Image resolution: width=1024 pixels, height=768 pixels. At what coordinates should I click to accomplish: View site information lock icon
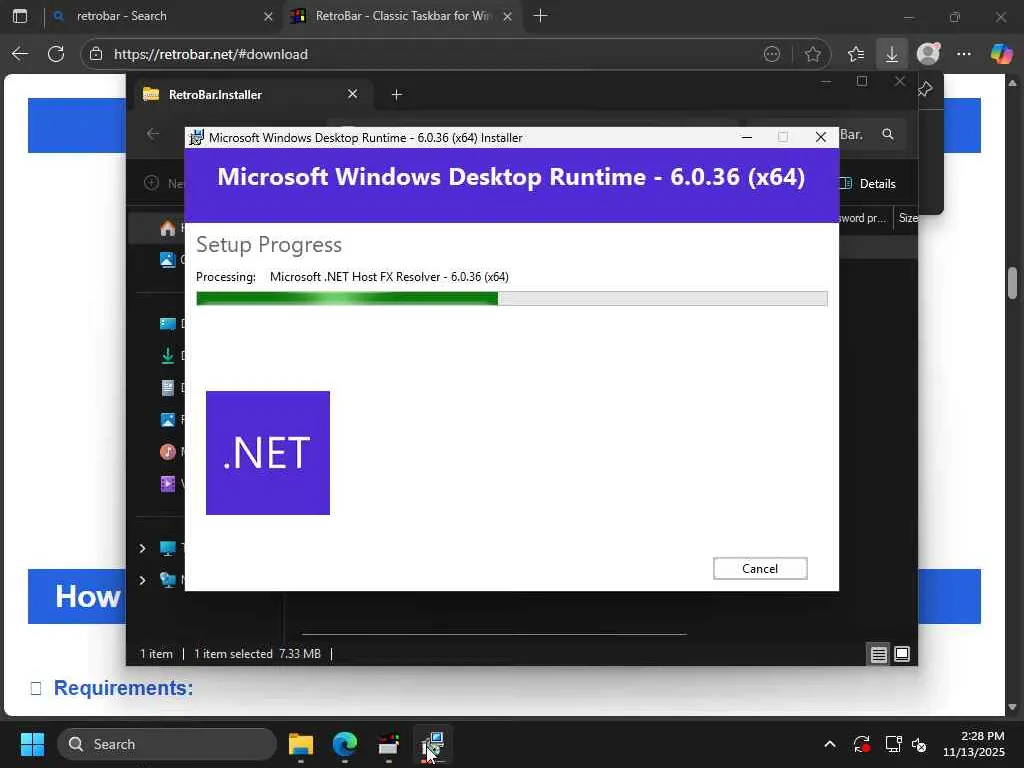(96, 54)
